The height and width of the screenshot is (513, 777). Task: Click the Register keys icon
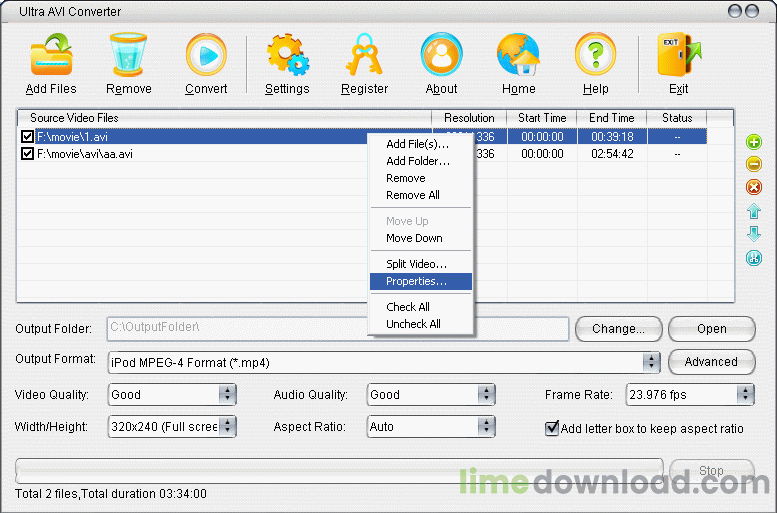pos(364,56)
